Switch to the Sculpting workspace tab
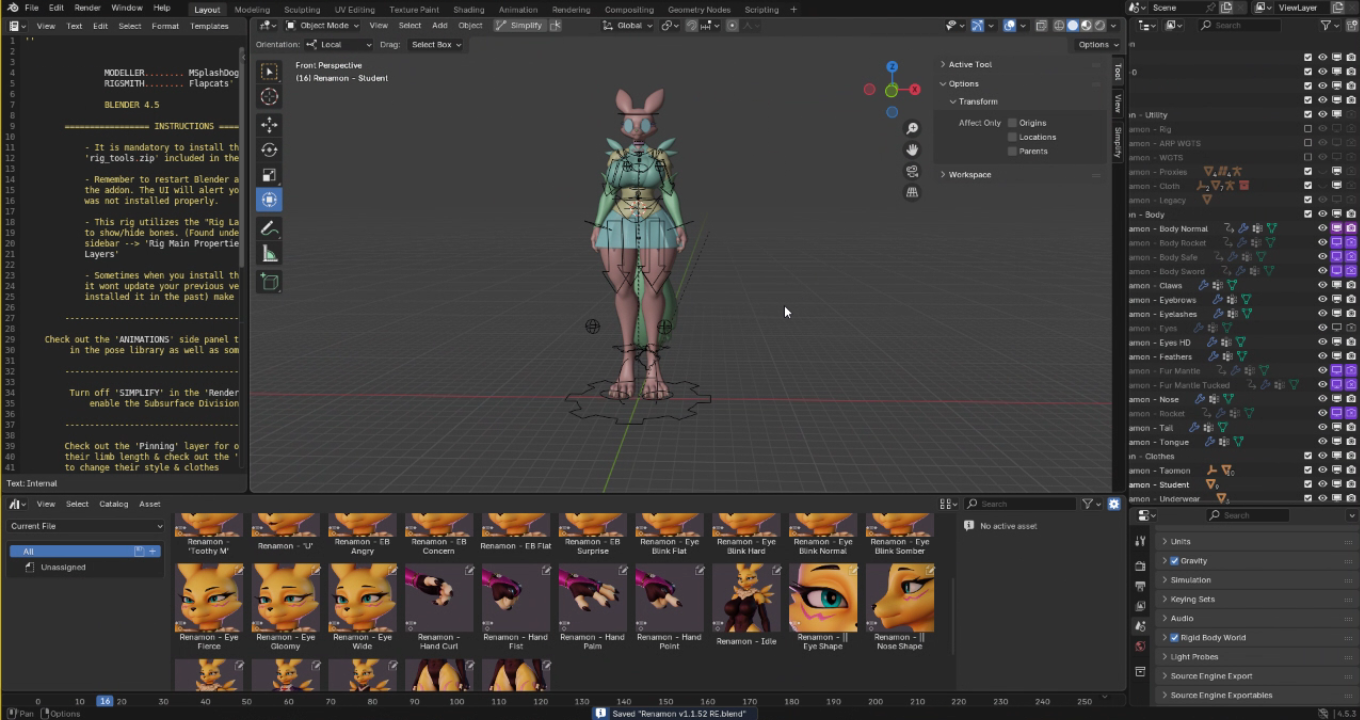 pyautogui.click(x=302, y=10)
